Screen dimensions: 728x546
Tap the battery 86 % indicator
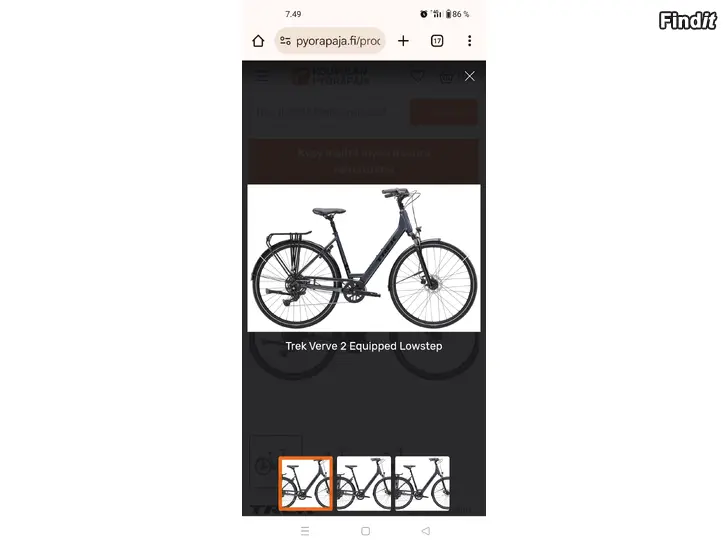click(457, 14)
